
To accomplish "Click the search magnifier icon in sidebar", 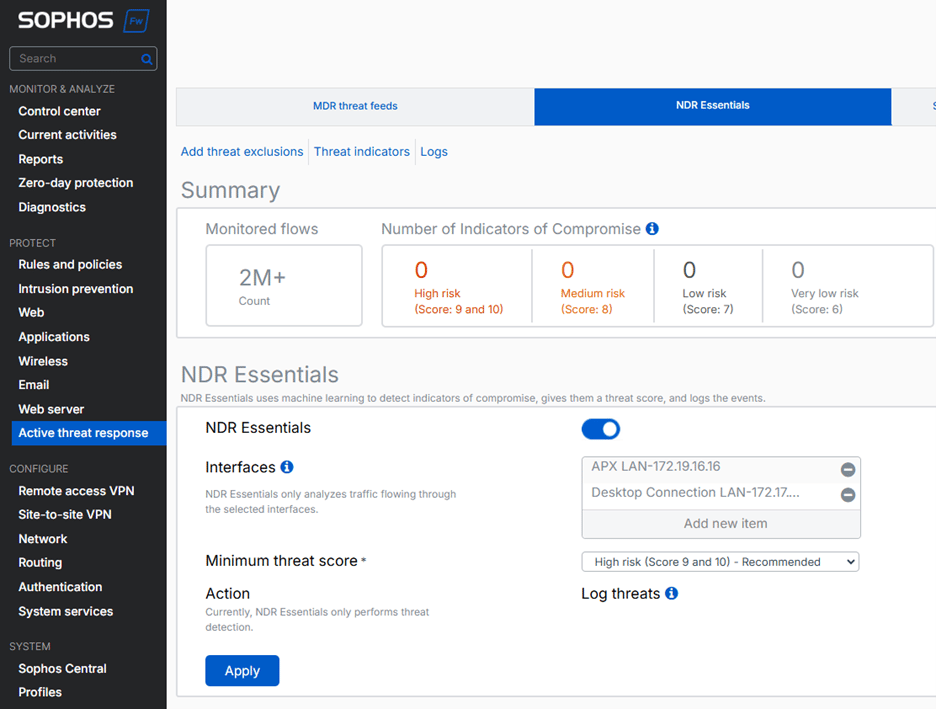I will pos(147,59).
